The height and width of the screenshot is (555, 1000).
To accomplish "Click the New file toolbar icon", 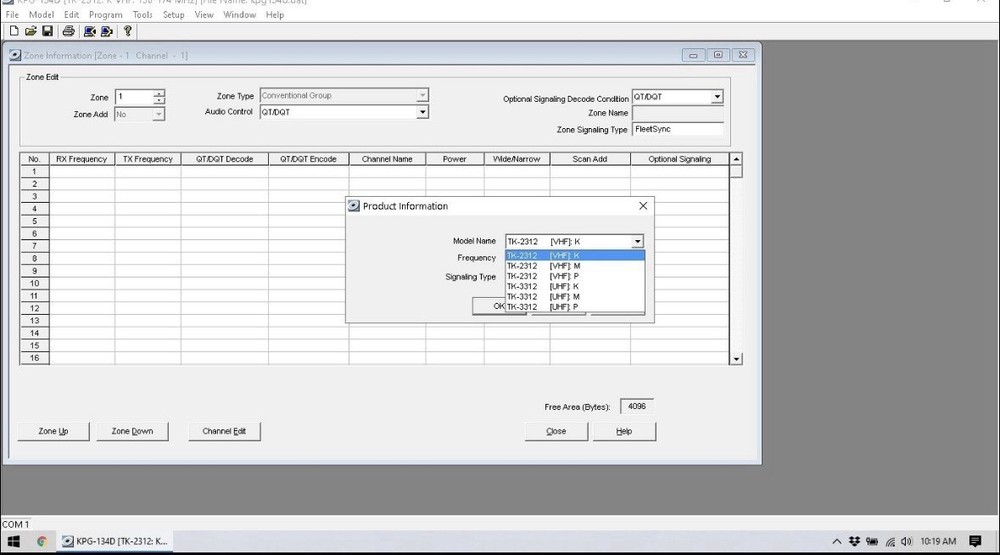I will [x=13, y=31].
